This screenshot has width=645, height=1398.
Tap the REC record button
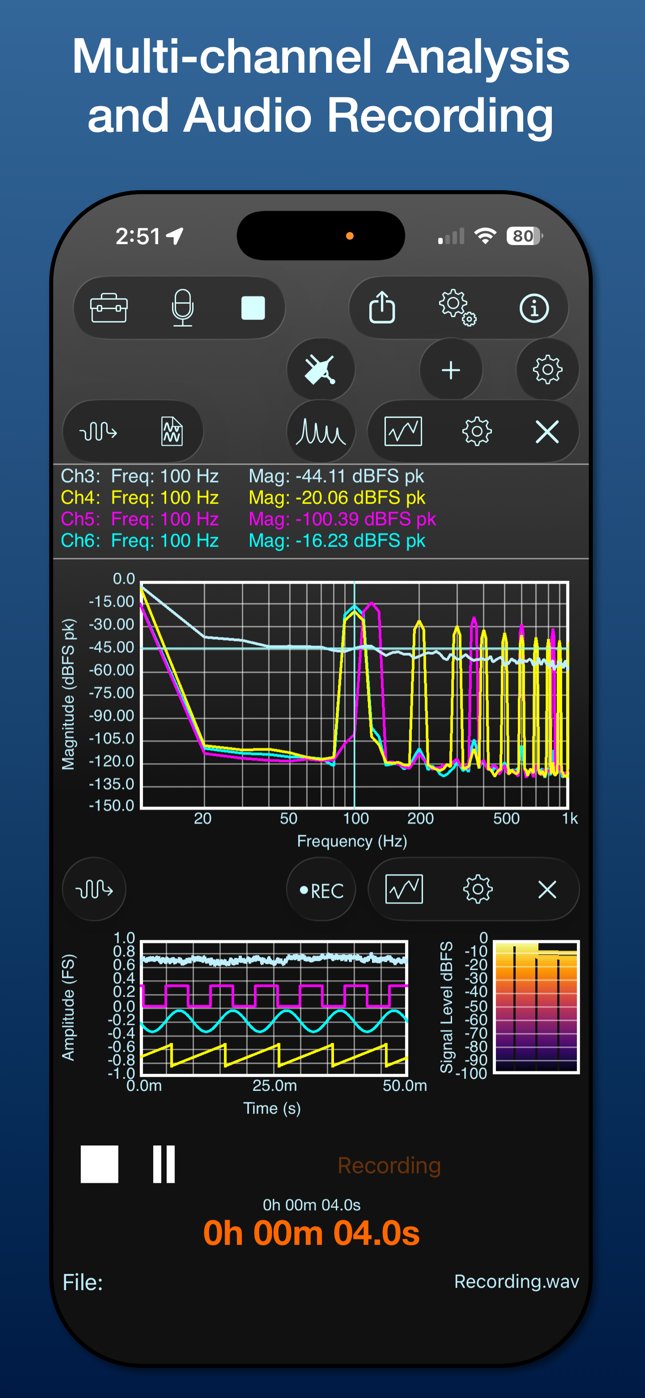pos(321,890)
